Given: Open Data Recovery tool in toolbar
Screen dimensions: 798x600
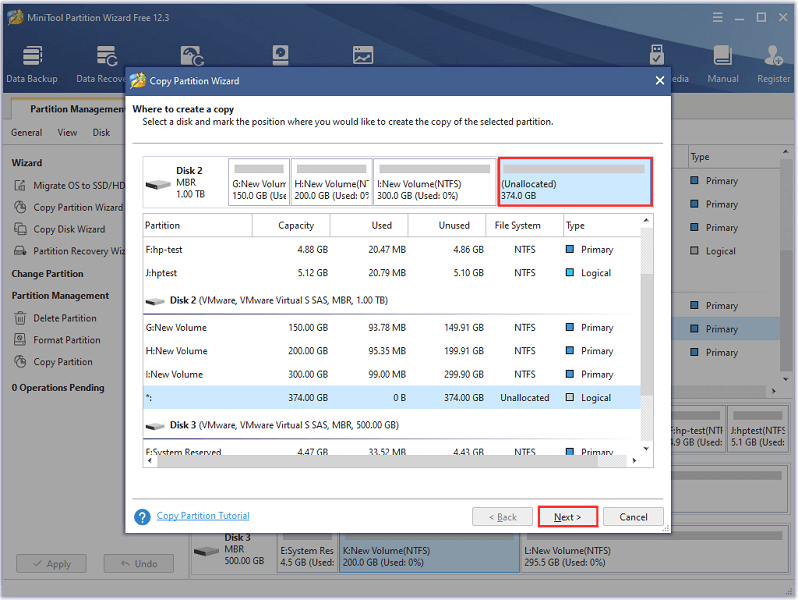Looking at the screenshot, I should 101,64.
